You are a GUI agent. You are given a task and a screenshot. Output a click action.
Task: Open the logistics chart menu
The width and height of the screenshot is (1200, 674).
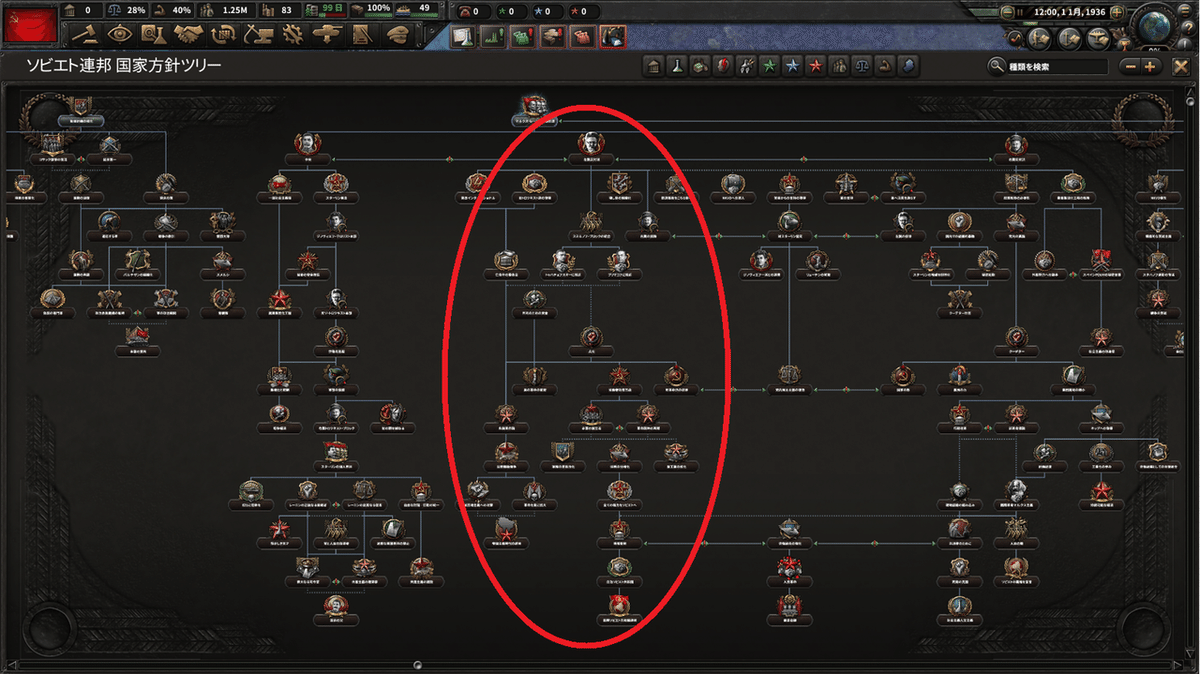365,33
